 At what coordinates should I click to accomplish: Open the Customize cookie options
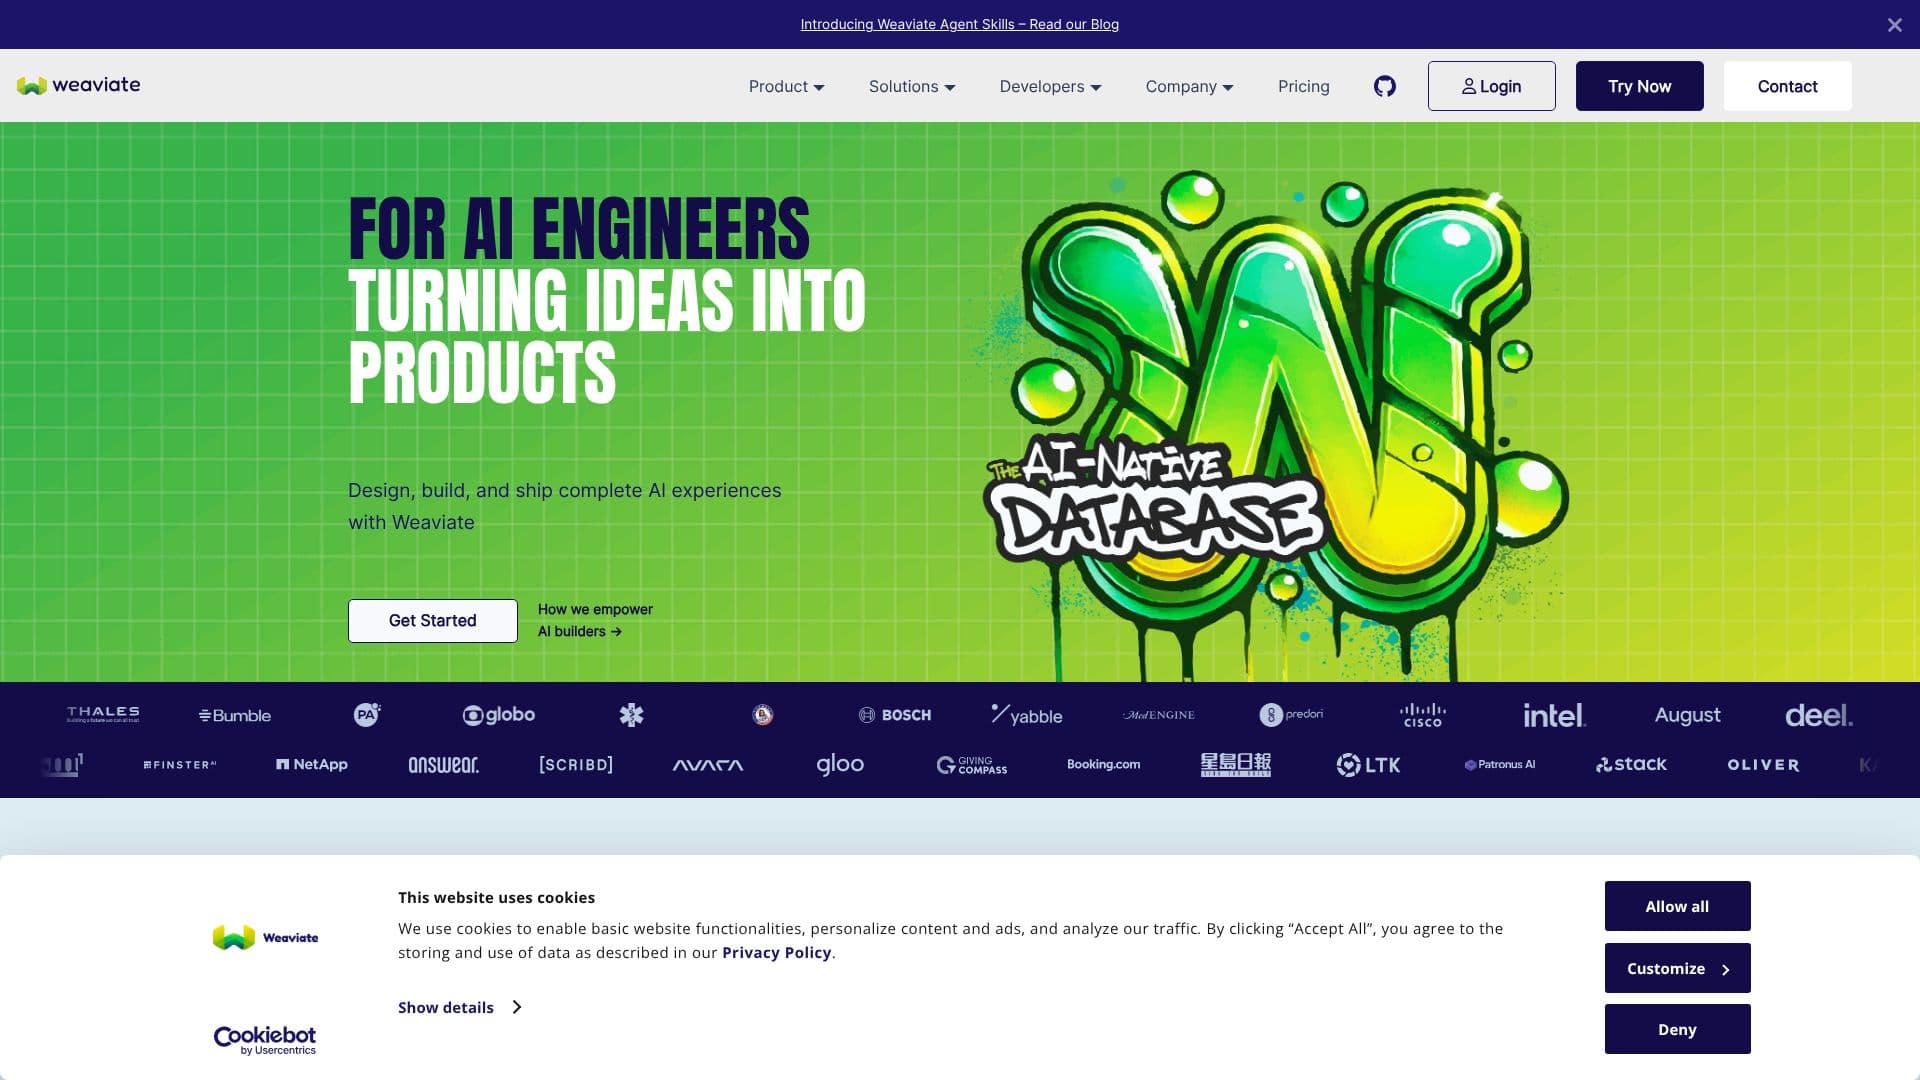click(x=1677, y=968)
